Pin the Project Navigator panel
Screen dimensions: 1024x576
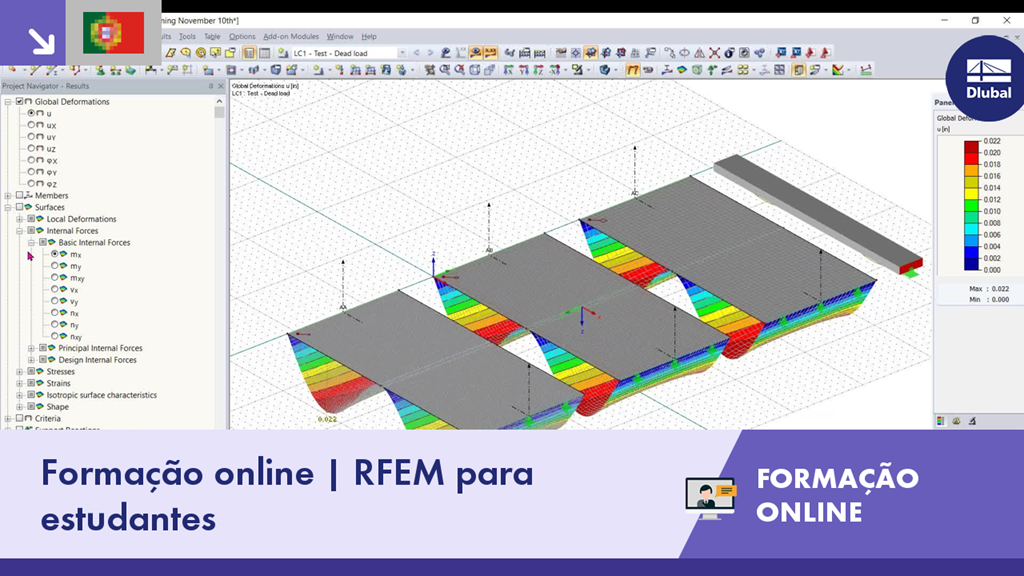(210, 86)
